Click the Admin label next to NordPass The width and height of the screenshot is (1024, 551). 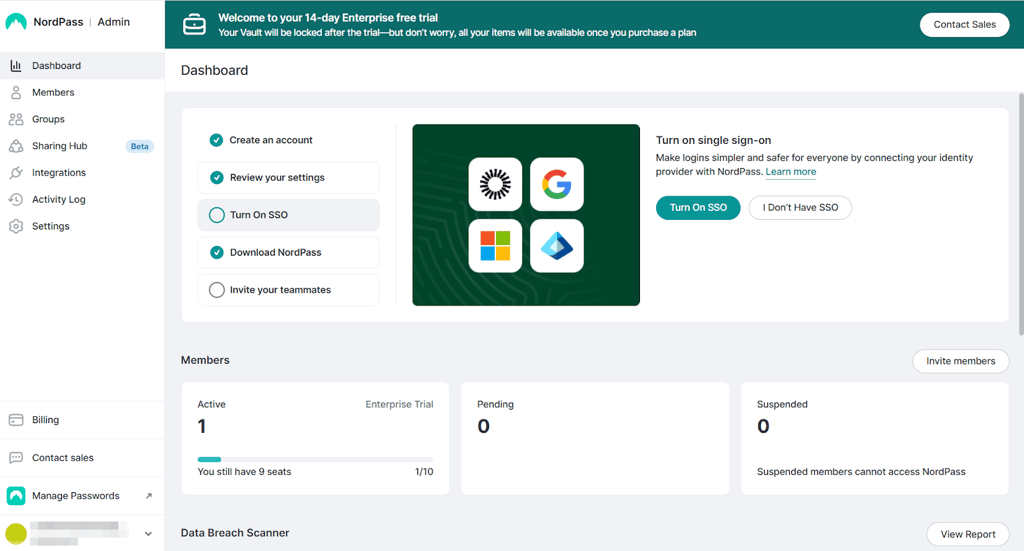pos(114,22)
